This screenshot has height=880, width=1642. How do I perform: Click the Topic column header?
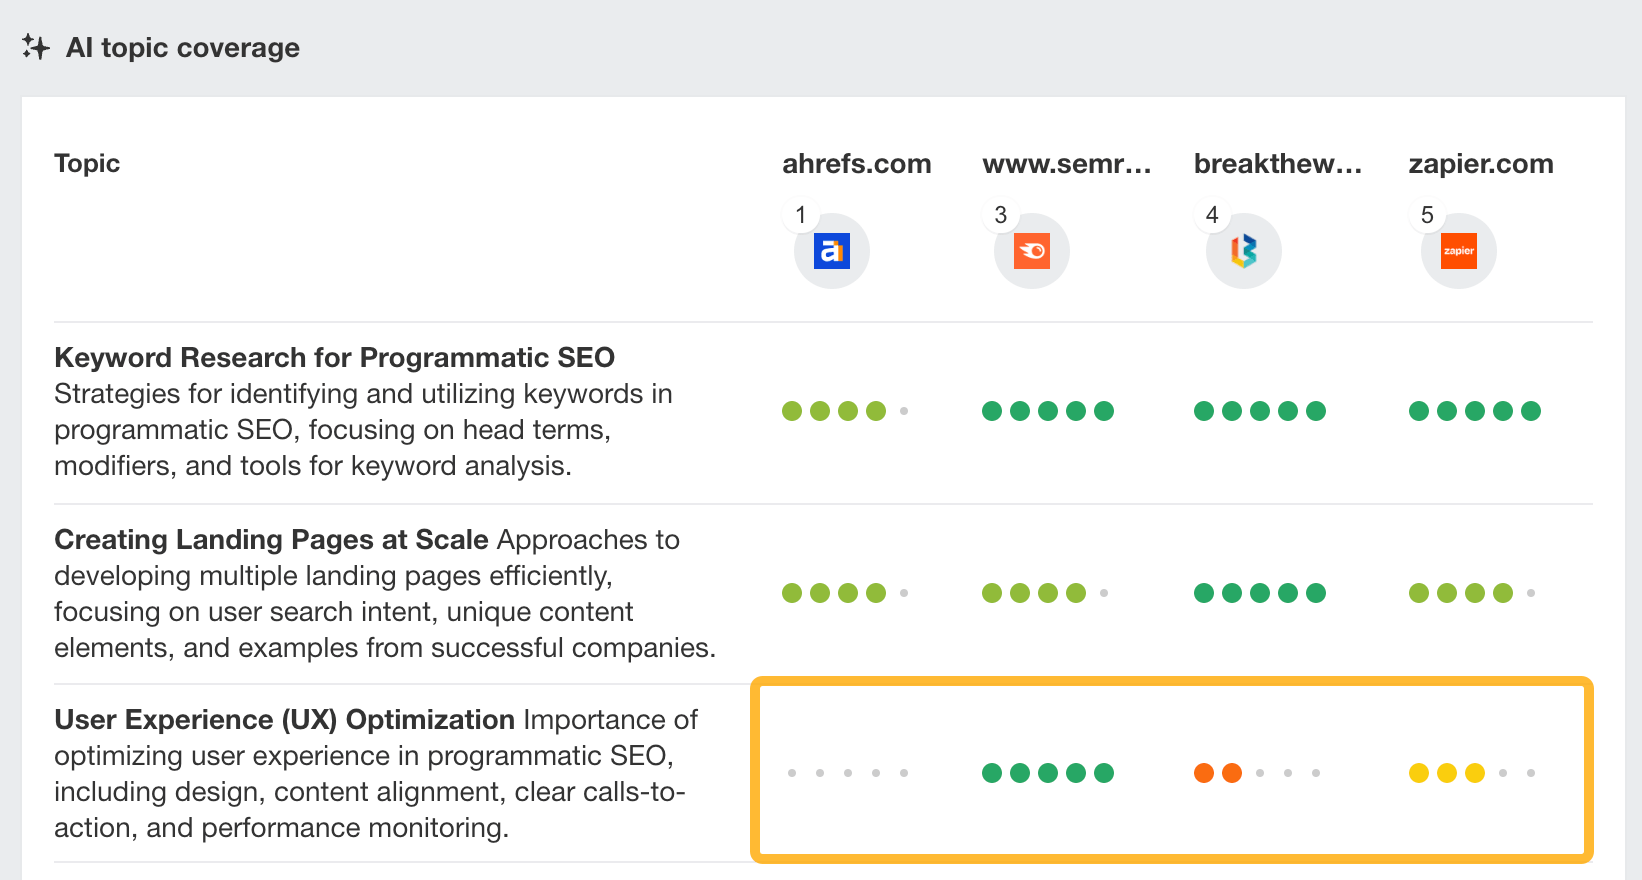[x=87, y=164]
